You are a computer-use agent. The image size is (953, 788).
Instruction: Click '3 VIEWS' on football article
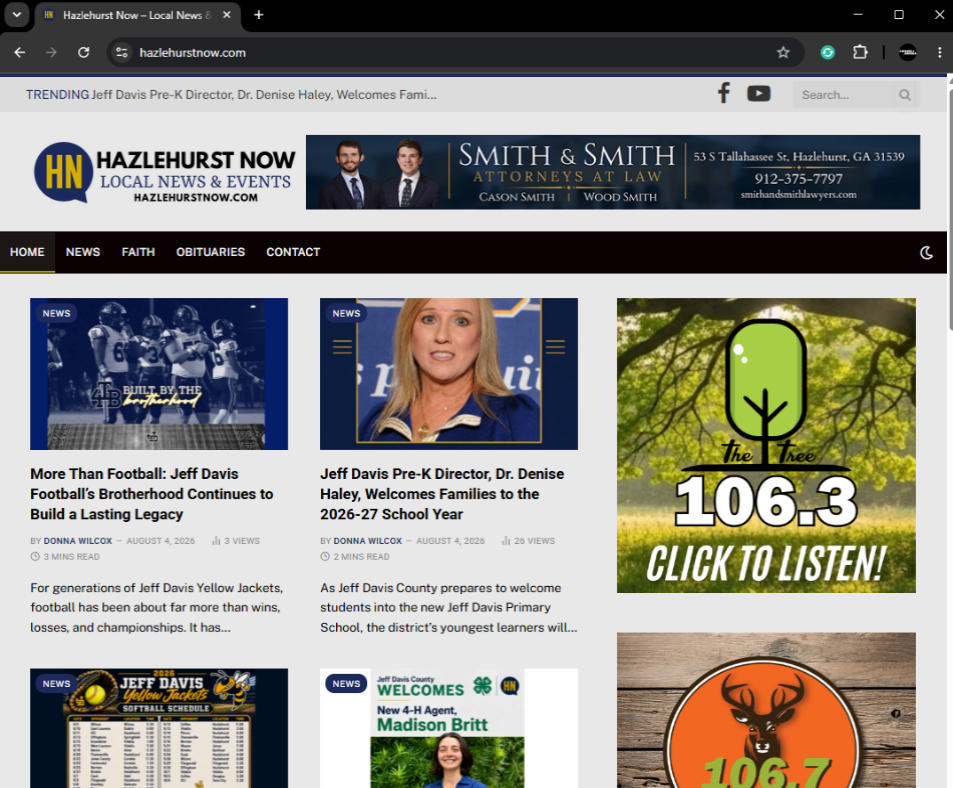[x=236, y=541]
